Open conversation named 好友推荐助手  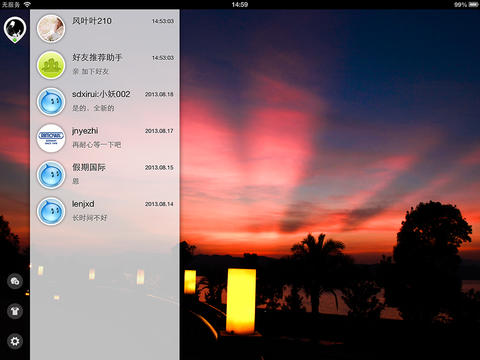[105, 65]
